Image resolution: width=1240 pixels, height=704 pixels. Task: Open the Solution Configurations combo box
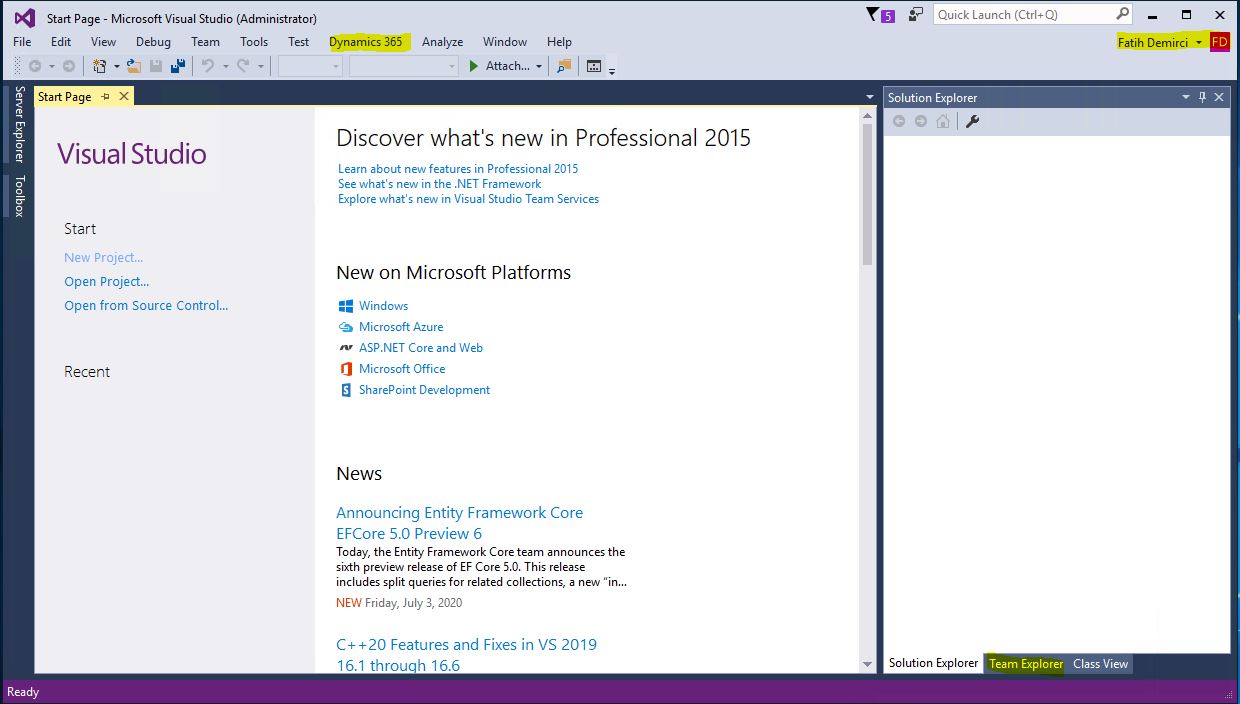310,66
